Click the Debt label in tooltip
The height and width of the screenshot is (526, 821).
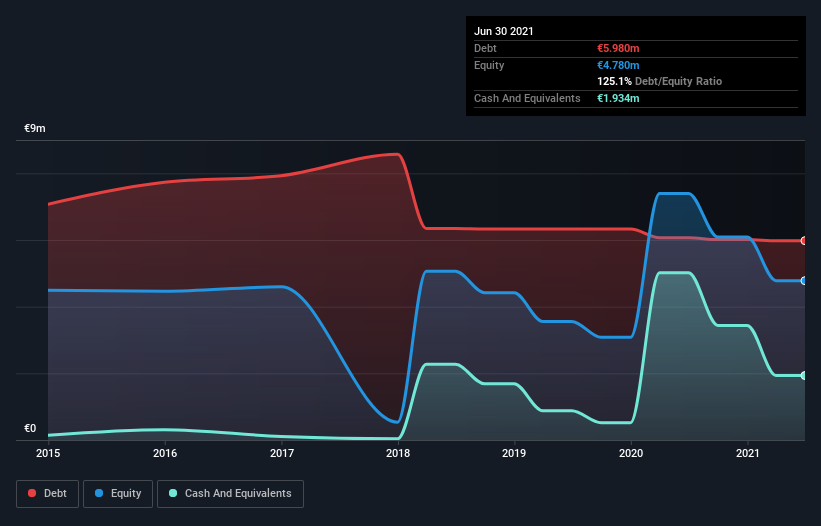click(485, 48)
